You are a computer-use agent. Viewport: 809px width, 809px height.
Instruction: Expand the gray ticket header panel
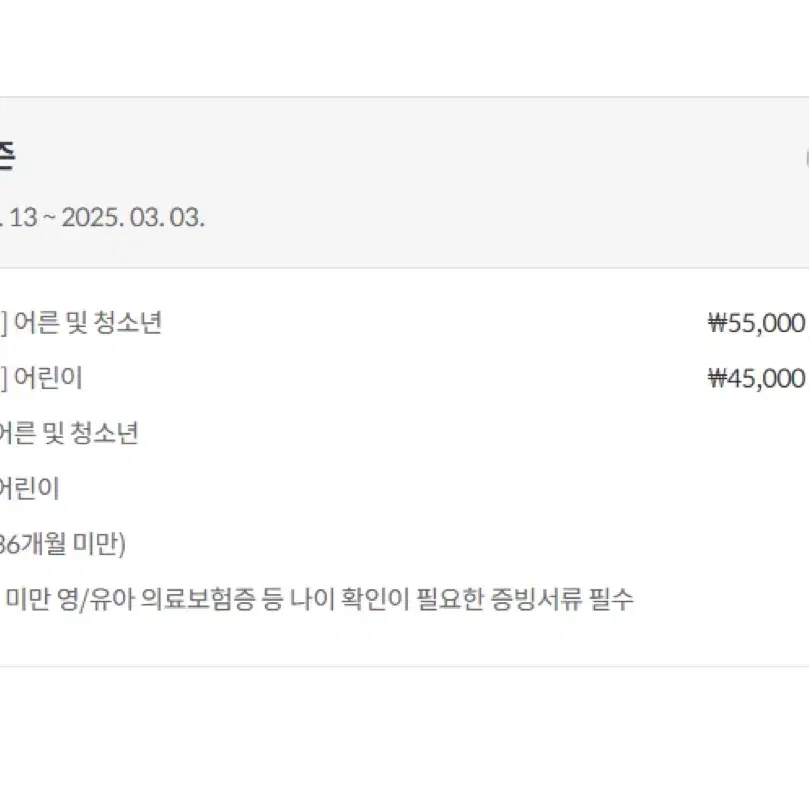point(404,182)
